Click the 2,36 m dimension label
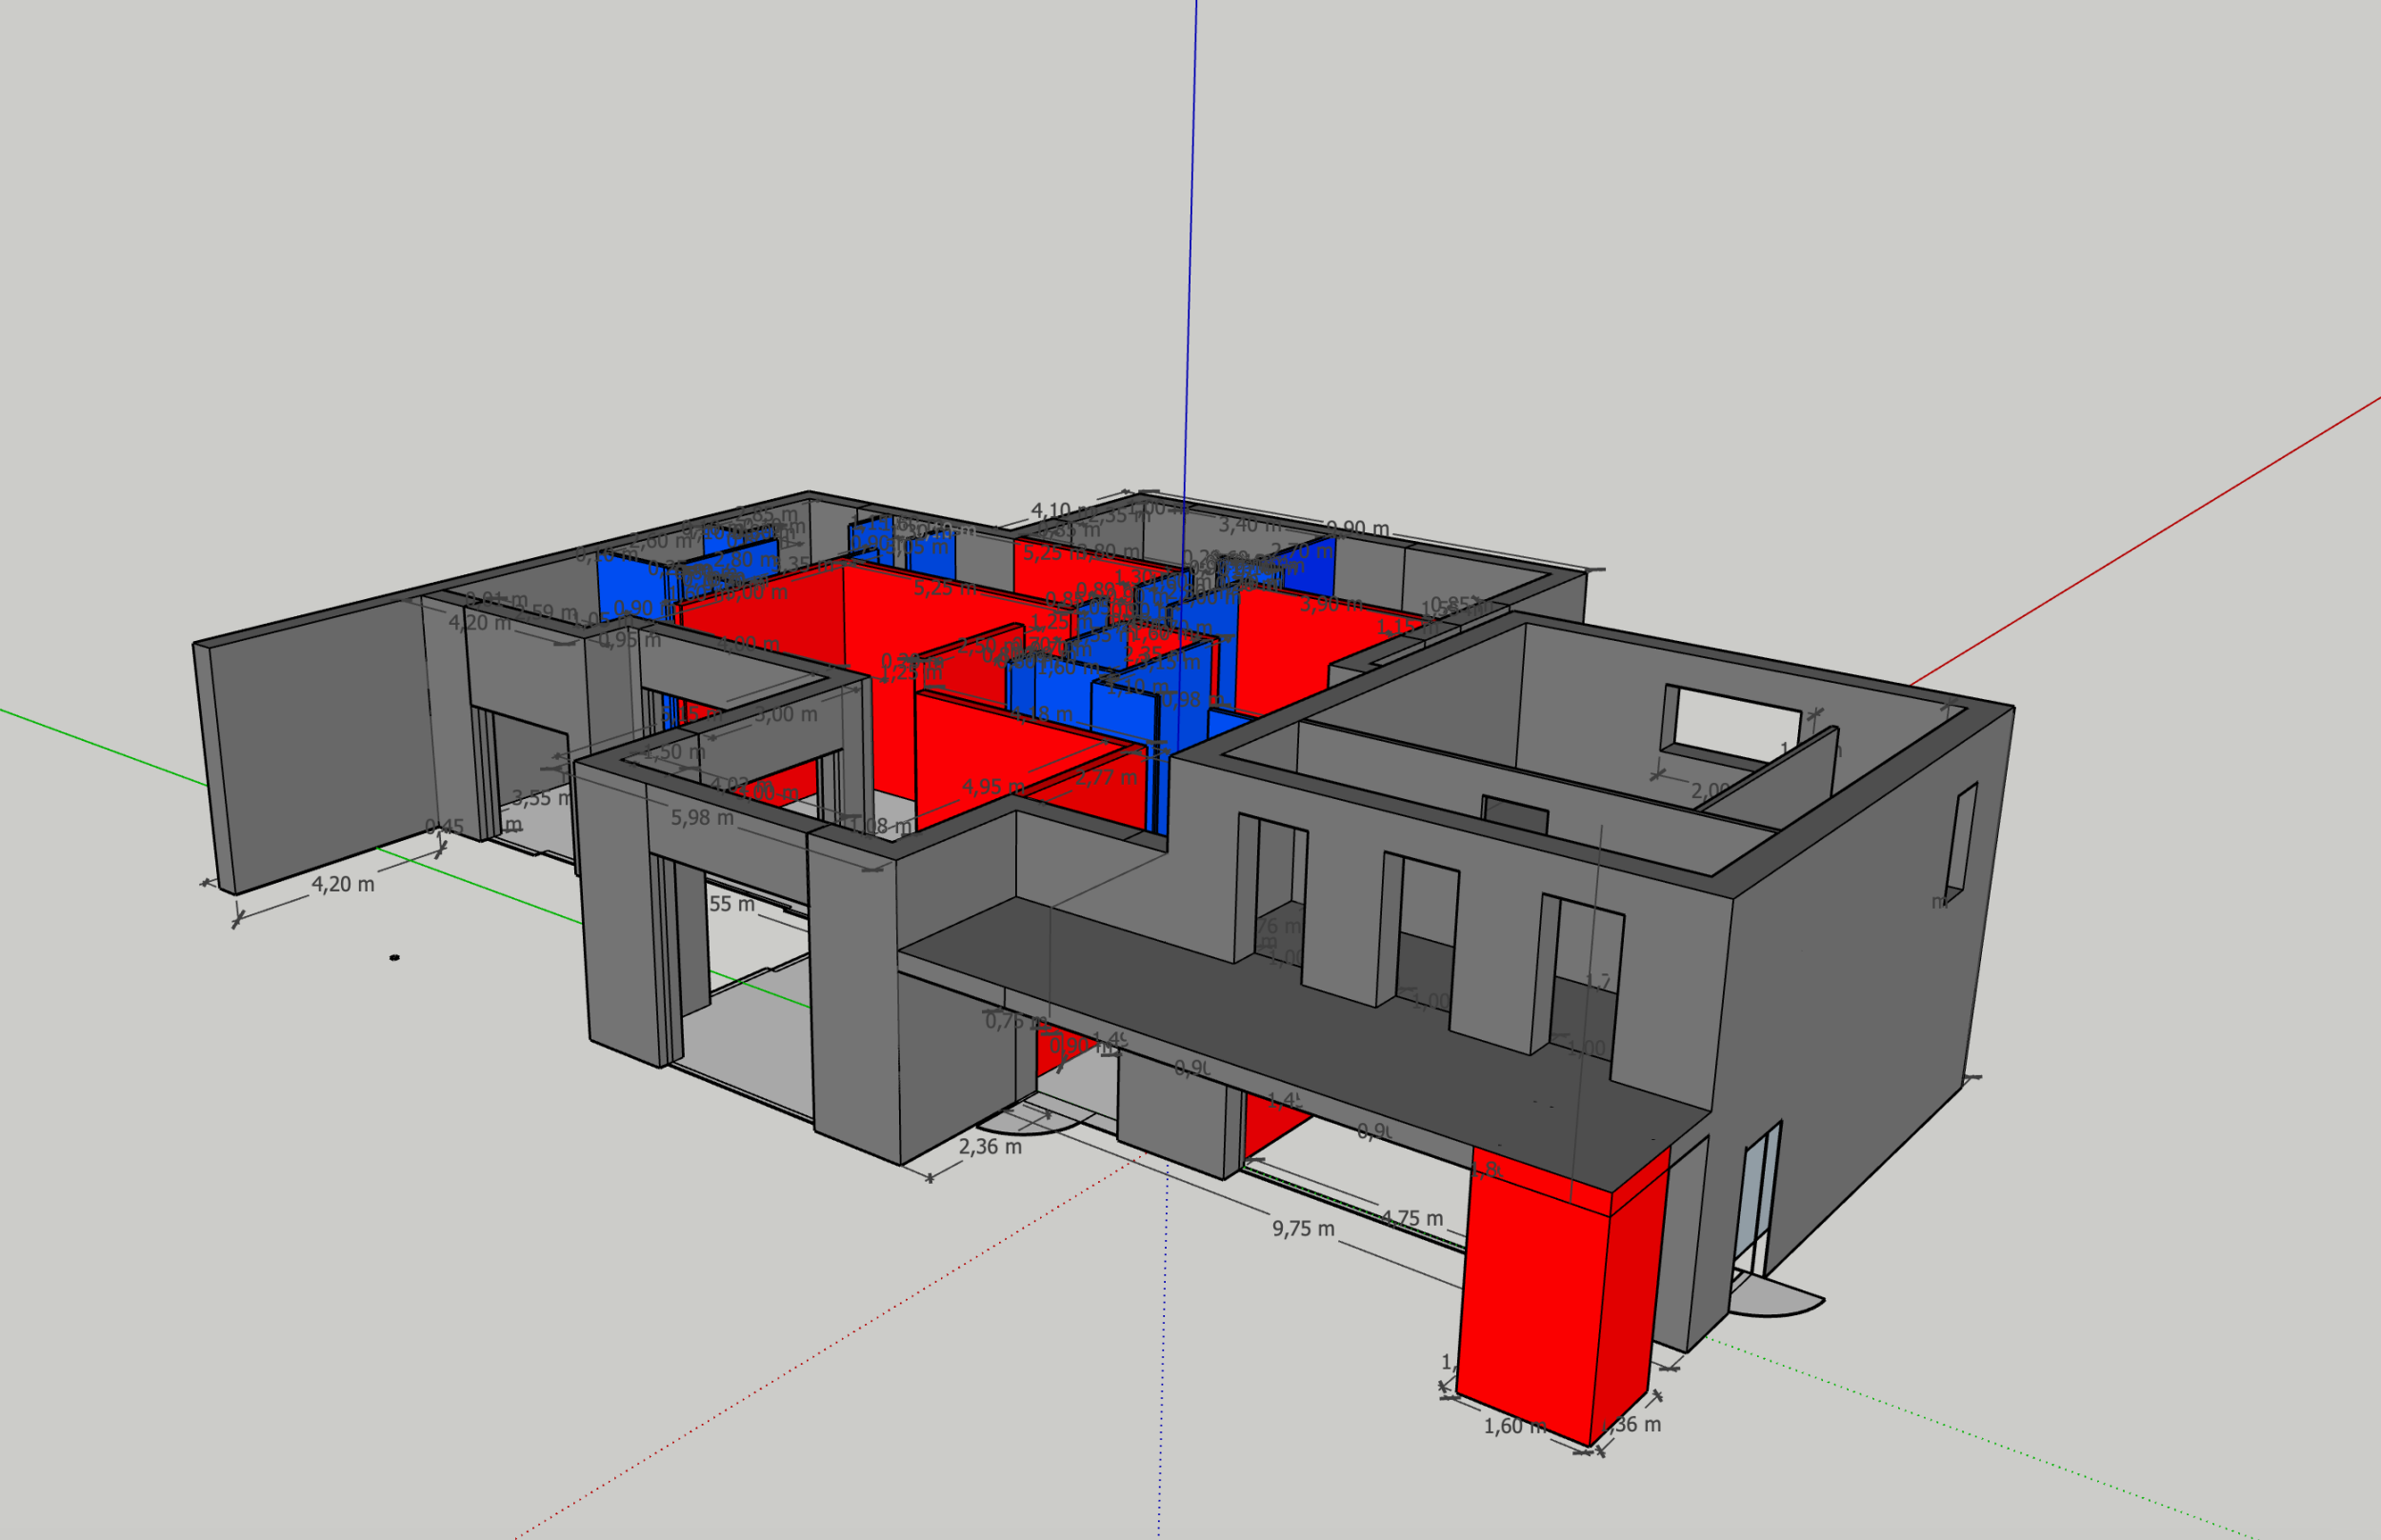The height and width of the screenshot is (1540, 2381). coord(990,1147)
